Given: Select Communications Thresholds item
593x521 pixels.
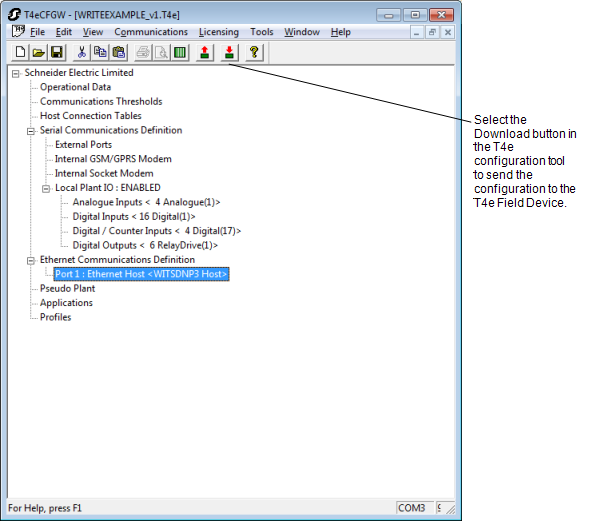Looking at the screenshot, I should pyautogui.click(x=101, y=101).
